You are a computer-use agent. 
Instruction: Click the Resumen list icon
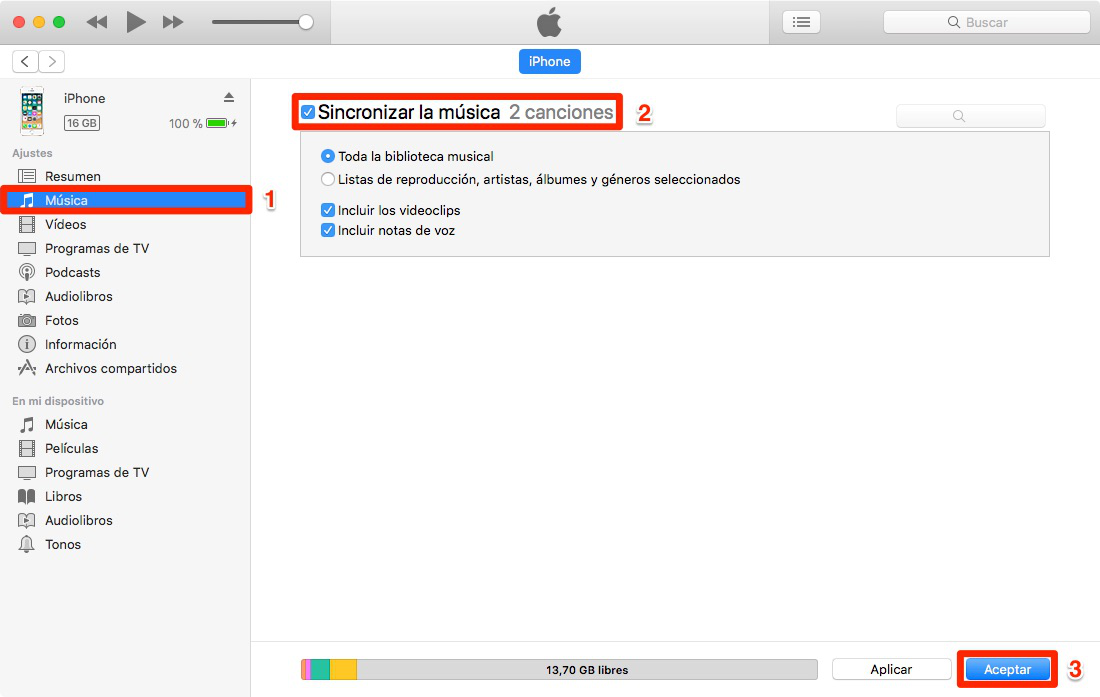point(27,176)
